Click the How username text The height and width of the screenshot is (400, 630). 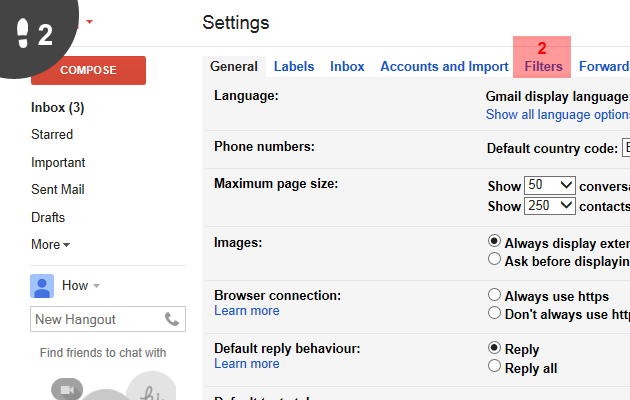tap(75, 286)
